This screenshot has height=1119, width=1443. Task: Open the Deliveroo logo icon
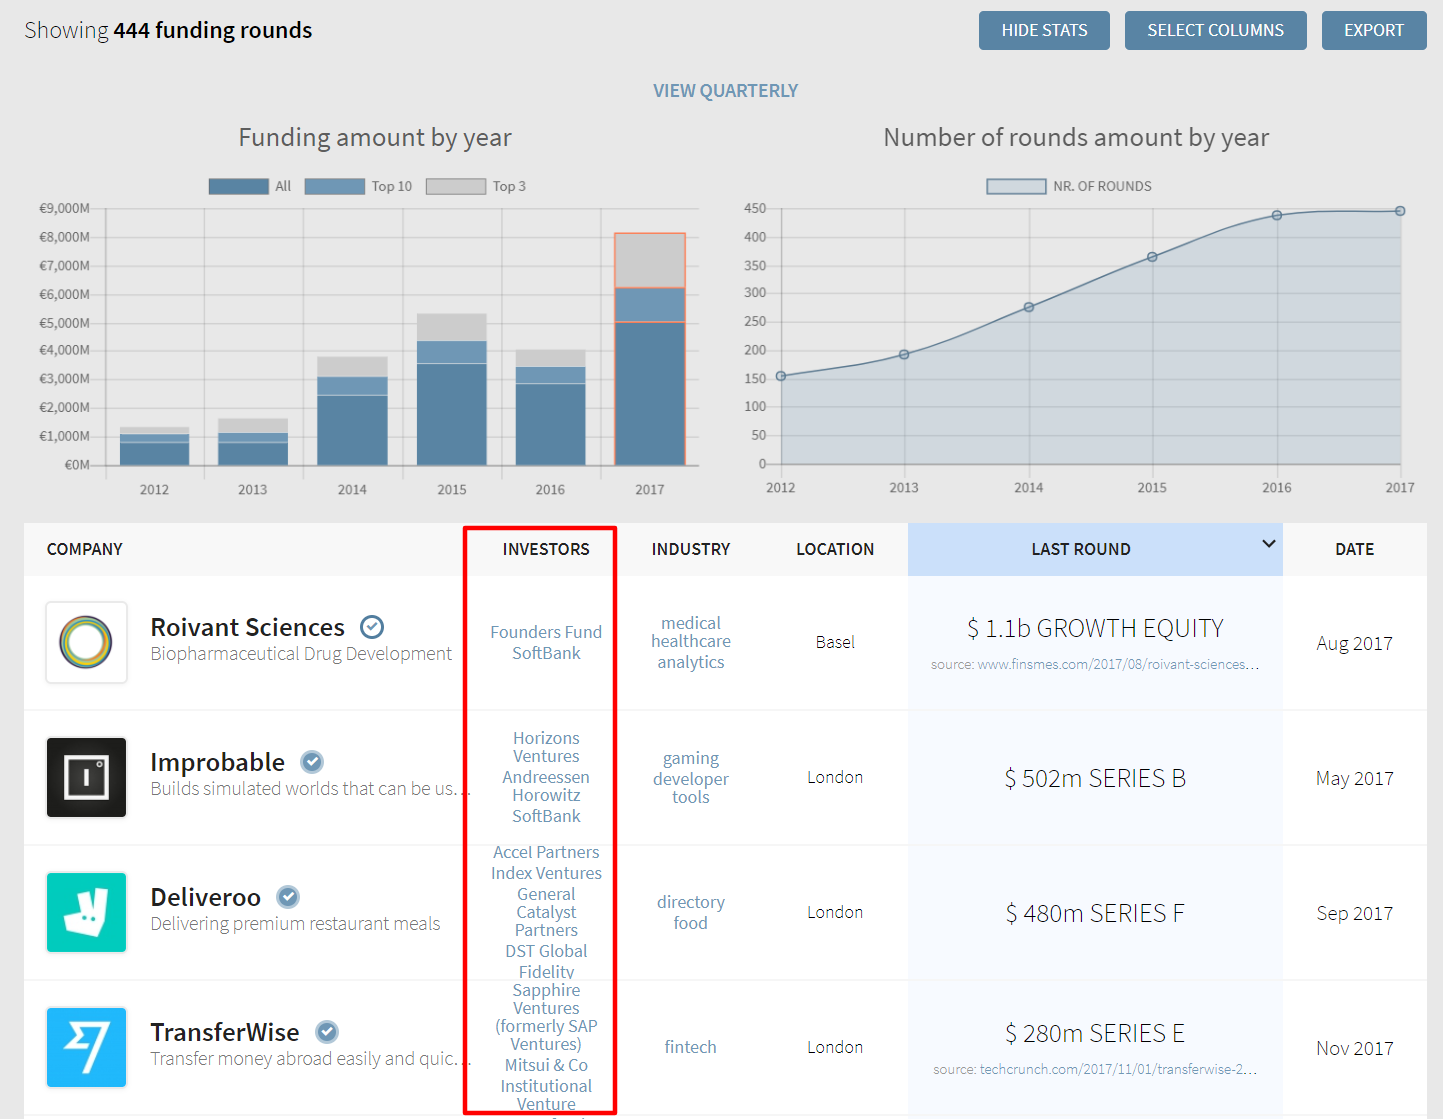[x=86, y=912]
